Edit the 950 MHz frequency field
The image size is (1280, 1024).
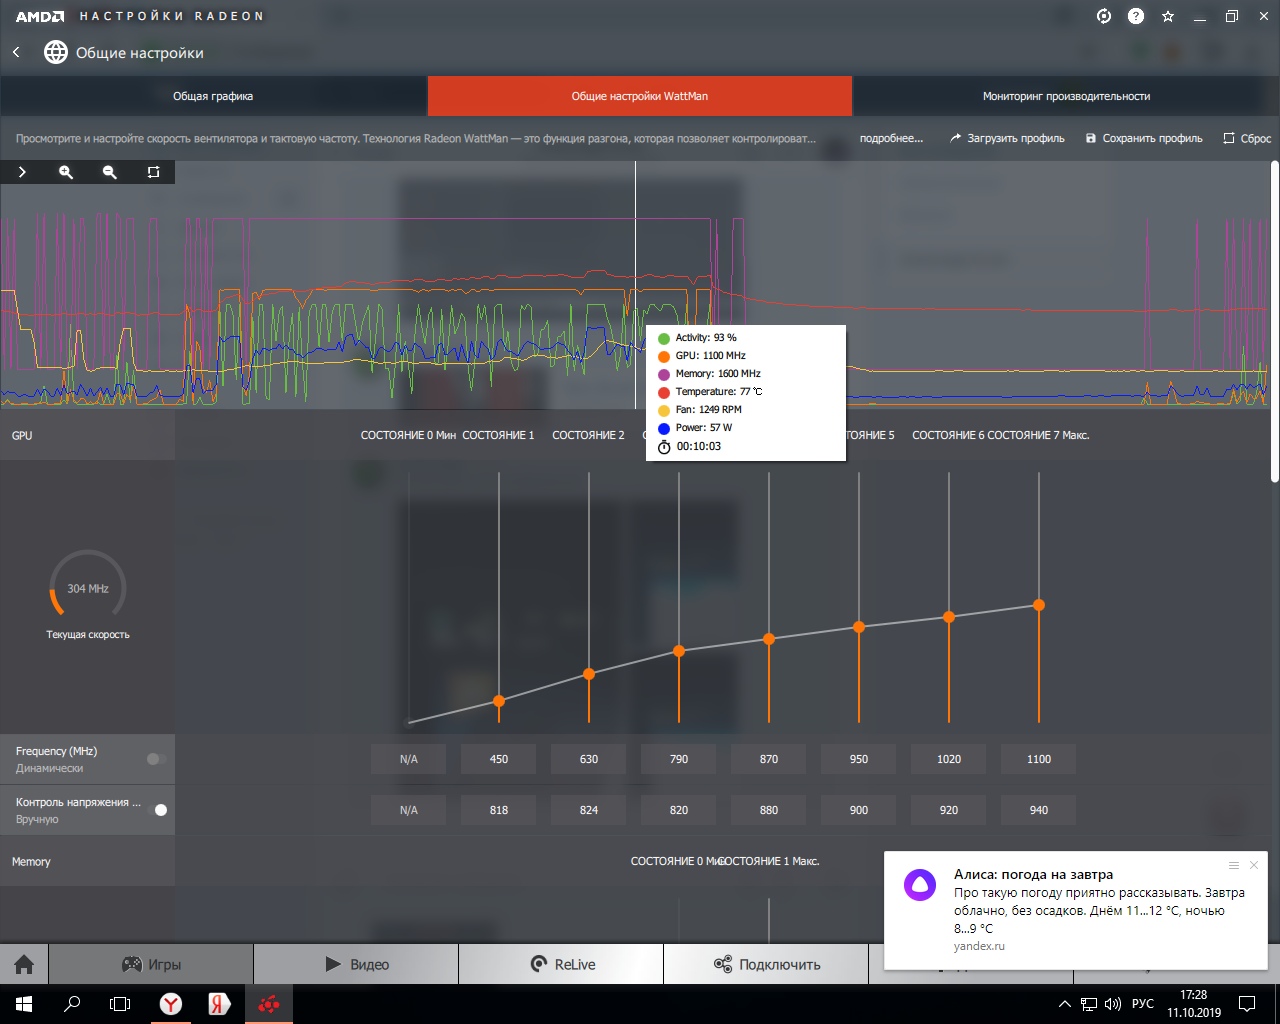click(859, 759)
